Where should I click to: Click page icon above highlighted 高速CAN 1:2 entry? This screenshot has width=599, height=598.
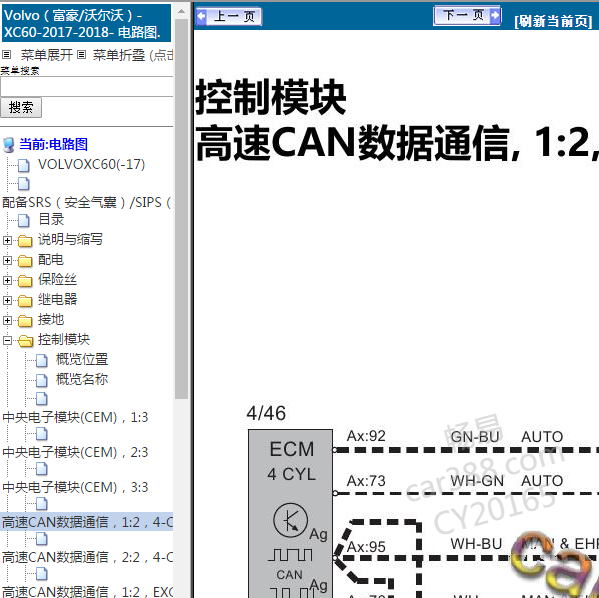click(x=42, y=504)
